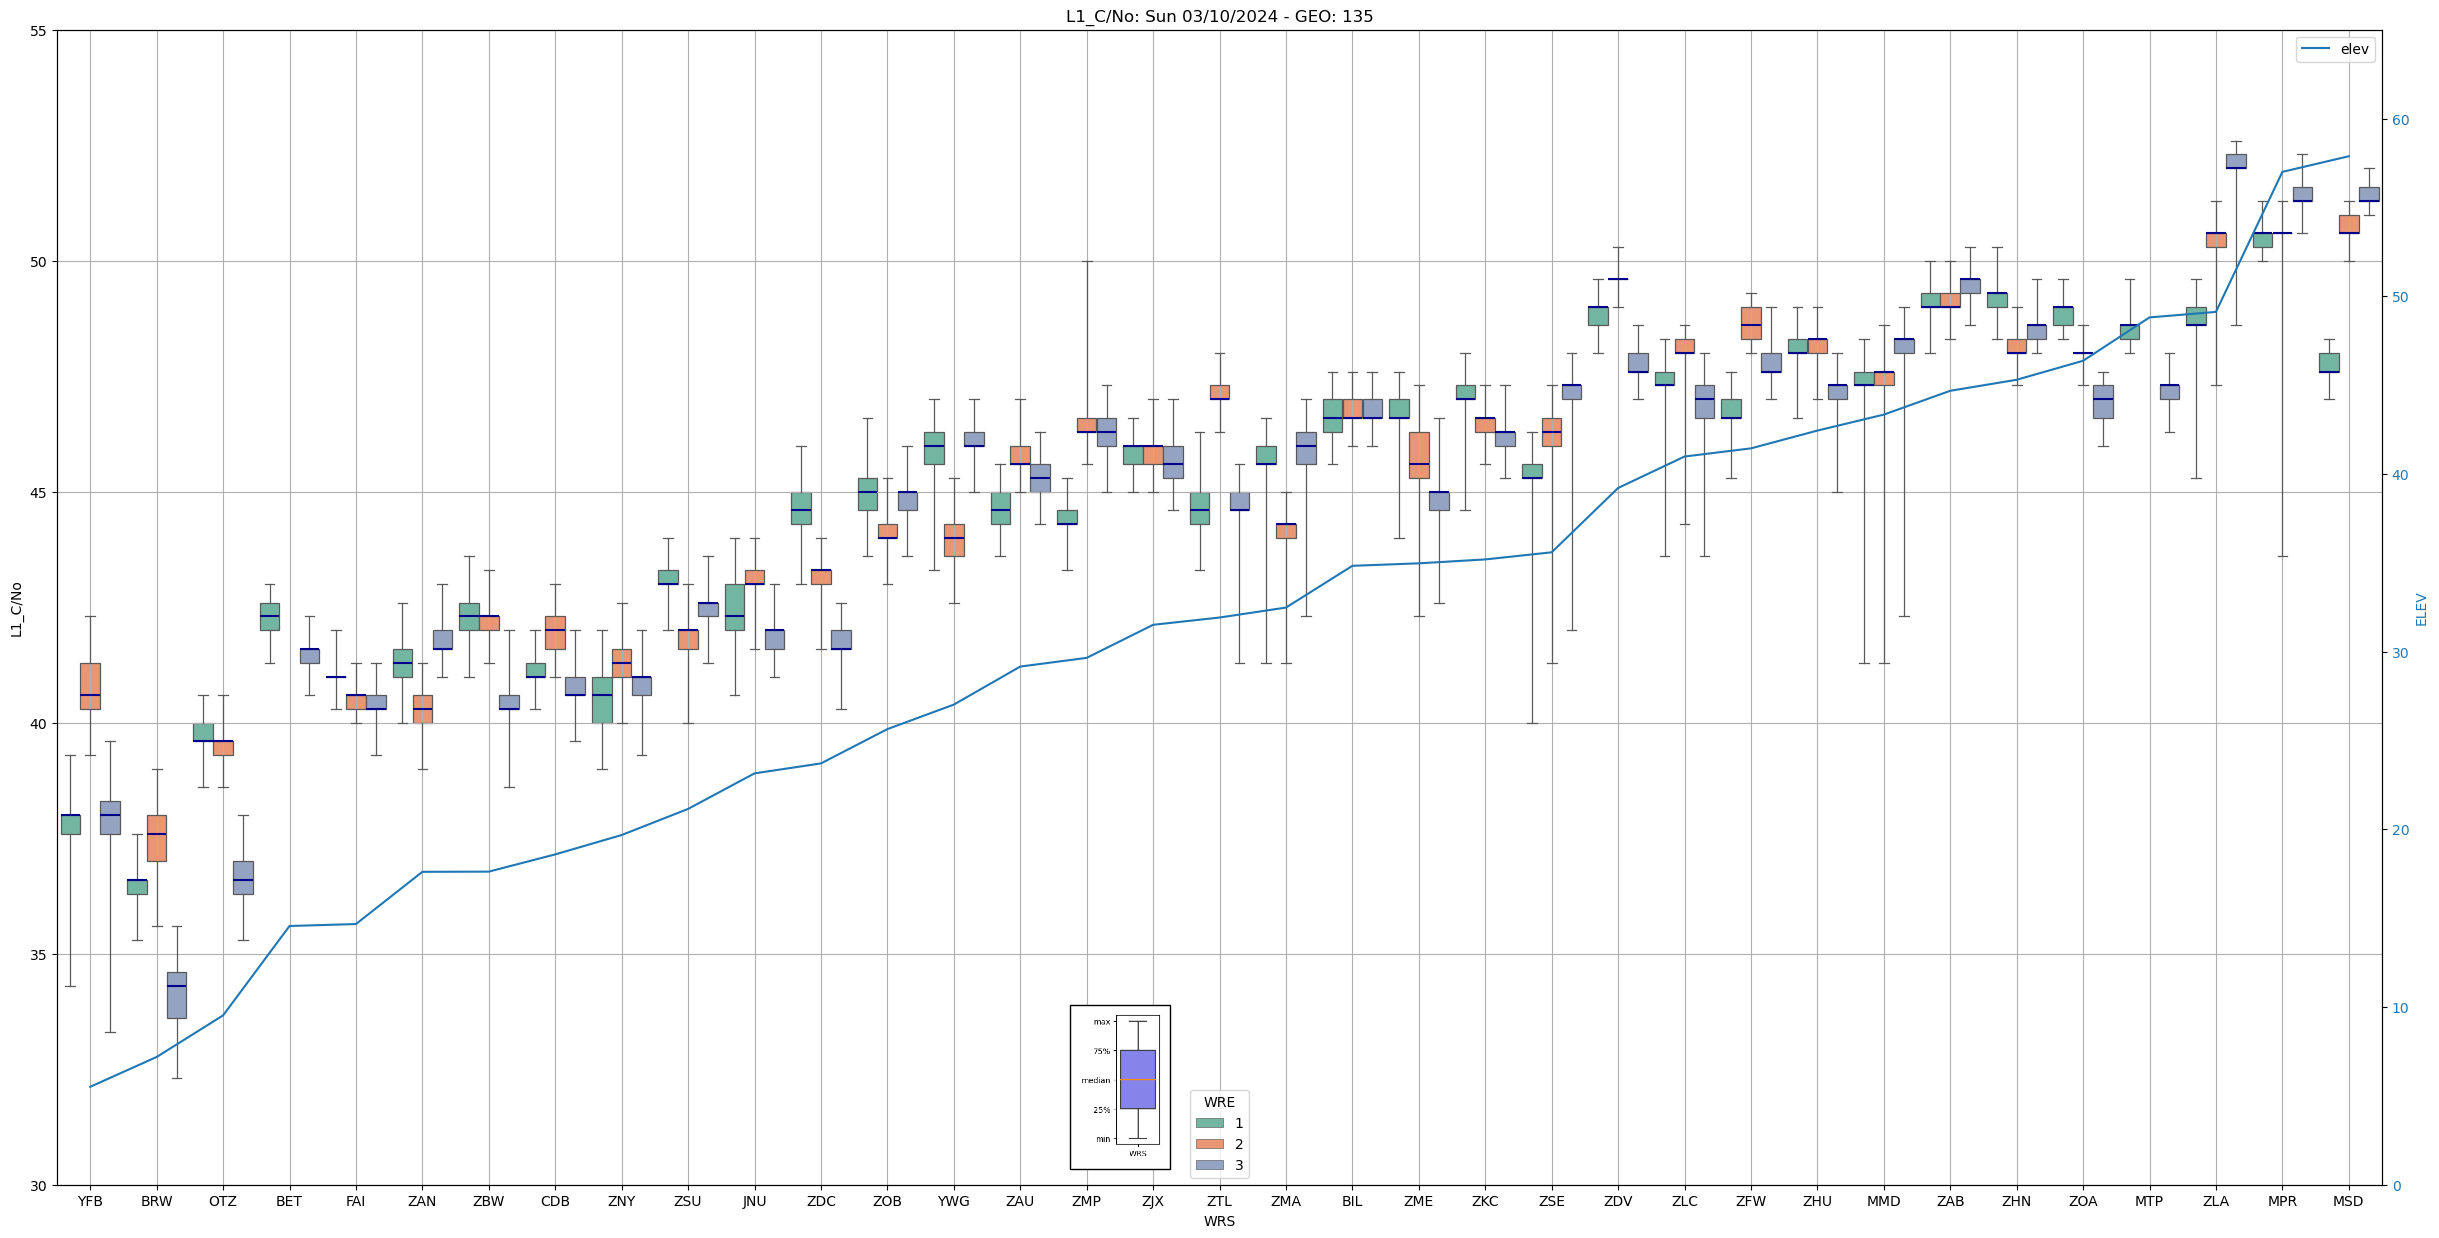Click the blue-gray WRE 3 legend swatch
Image resolution: width=2439 pixels, height=1238 pixels.
click(1209, 1165)
